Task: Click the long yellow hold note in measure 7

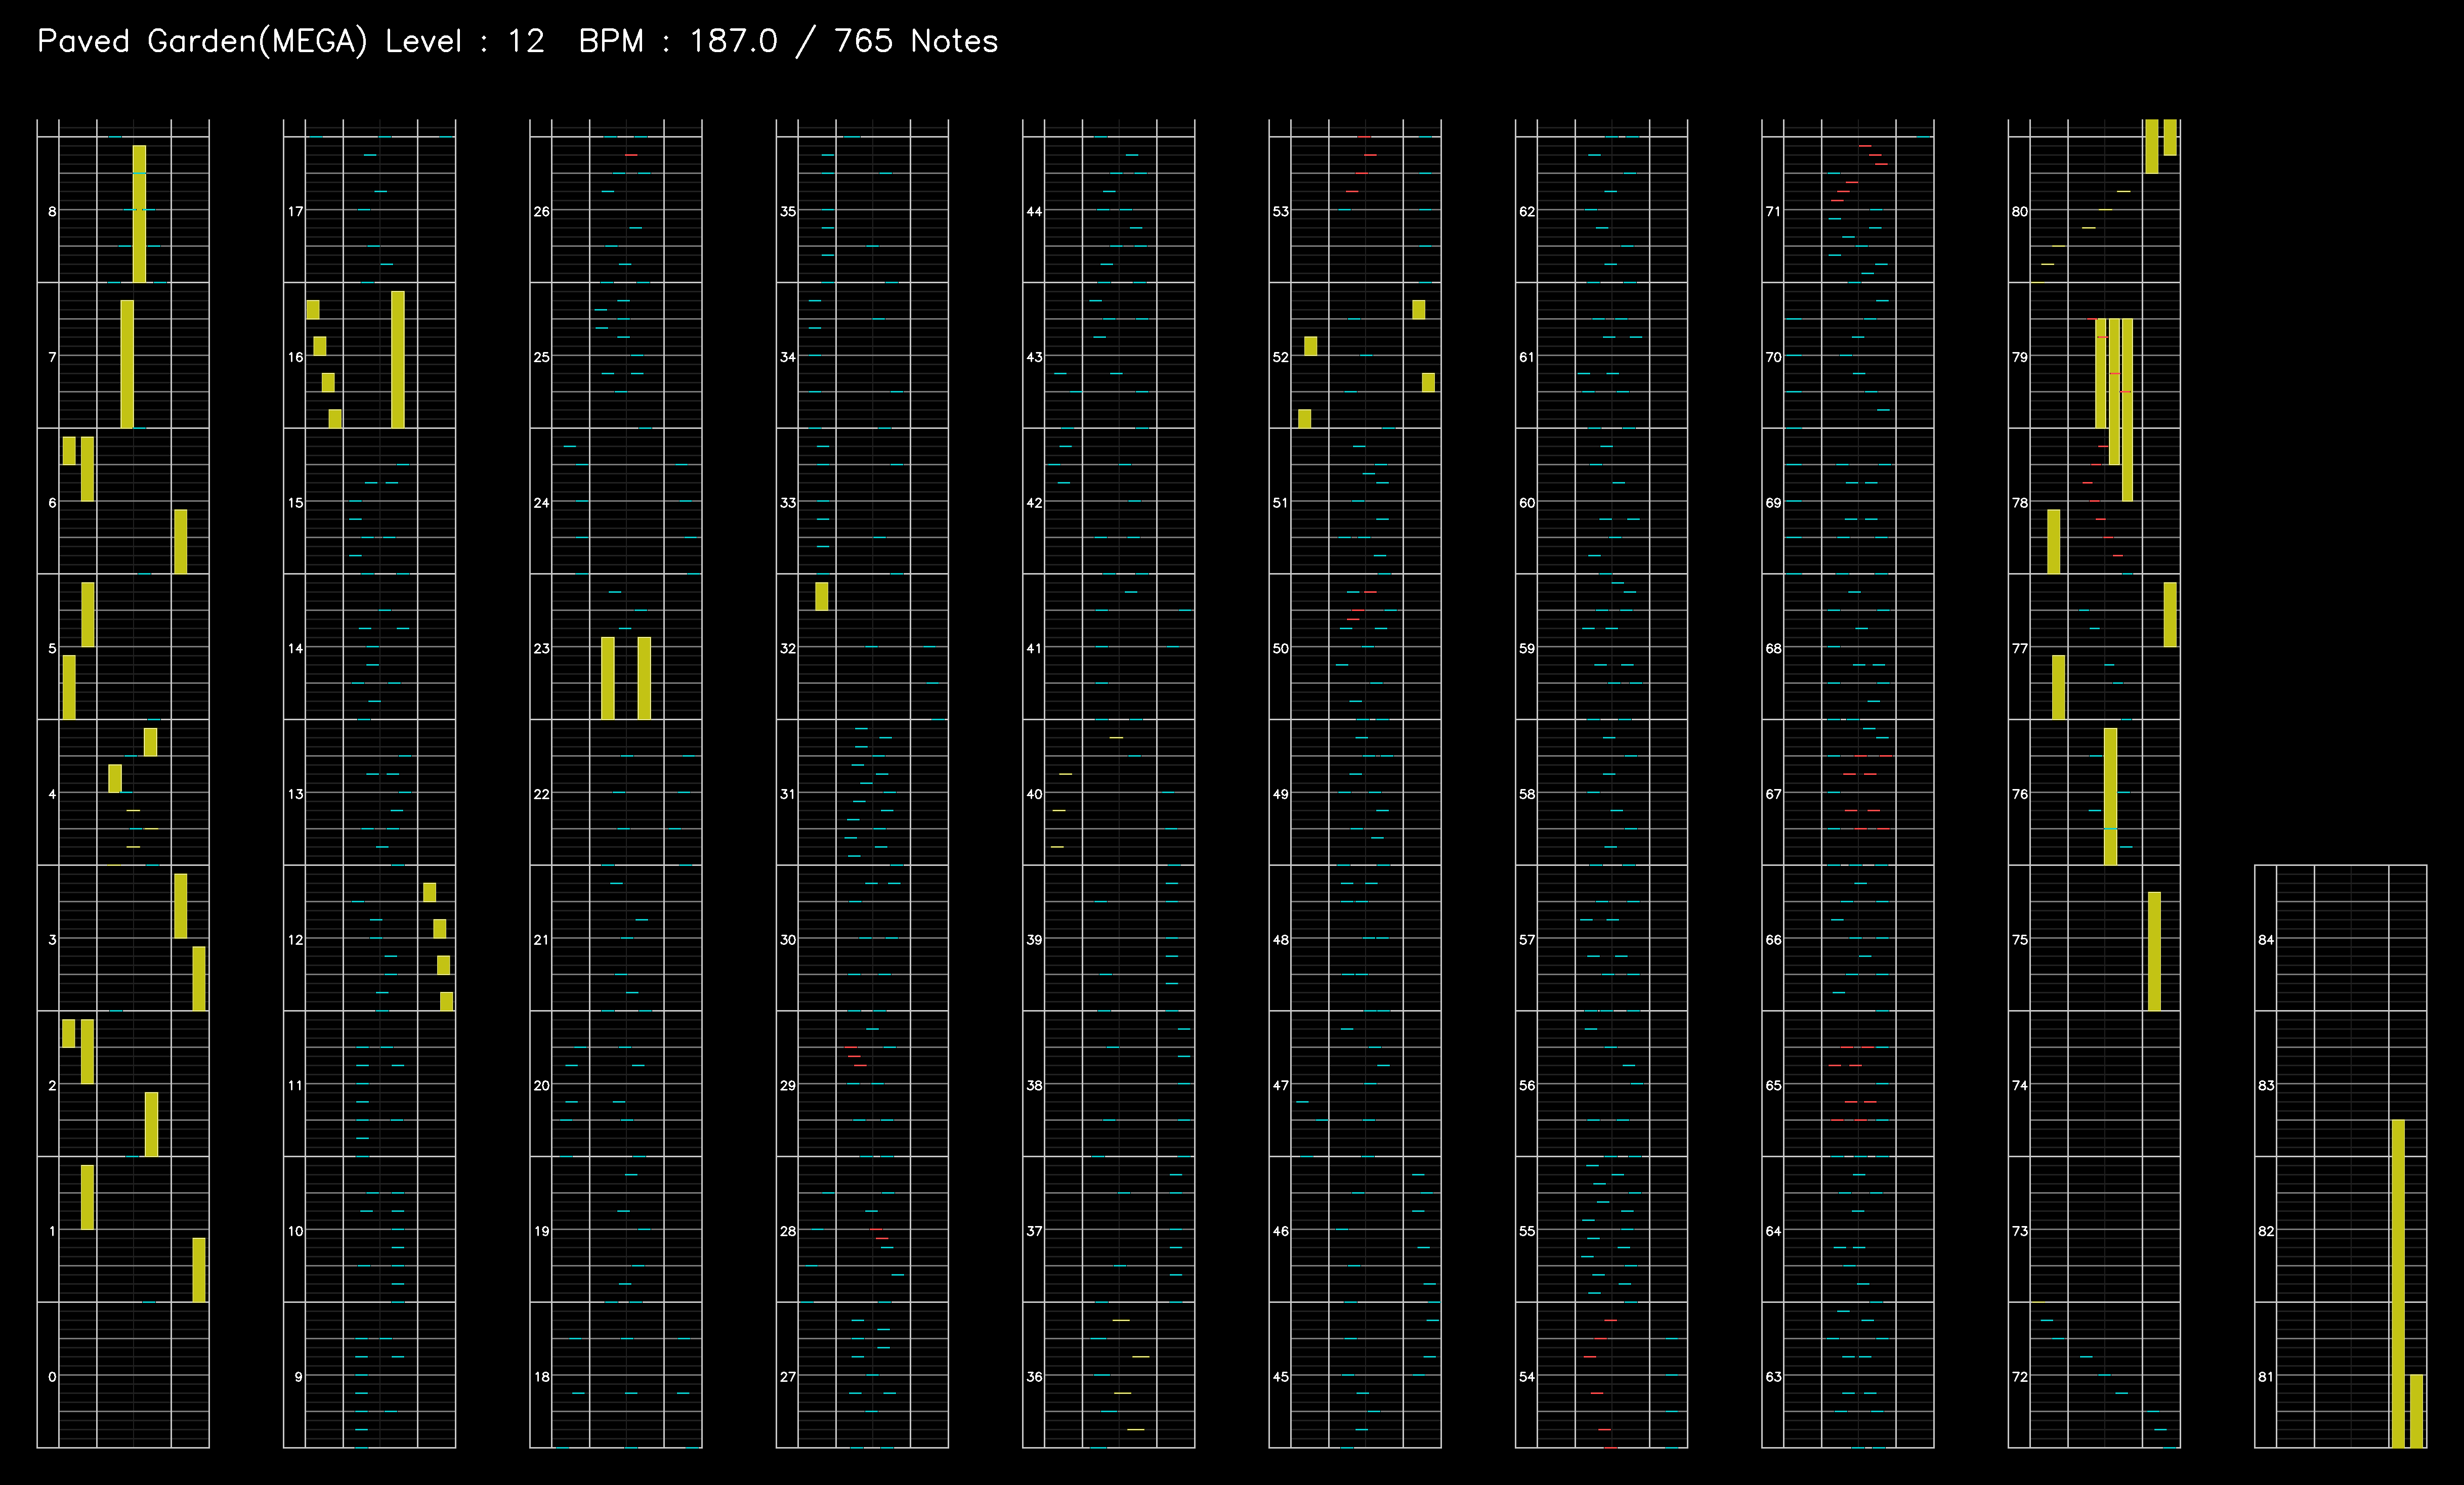Action: point(127,364)
